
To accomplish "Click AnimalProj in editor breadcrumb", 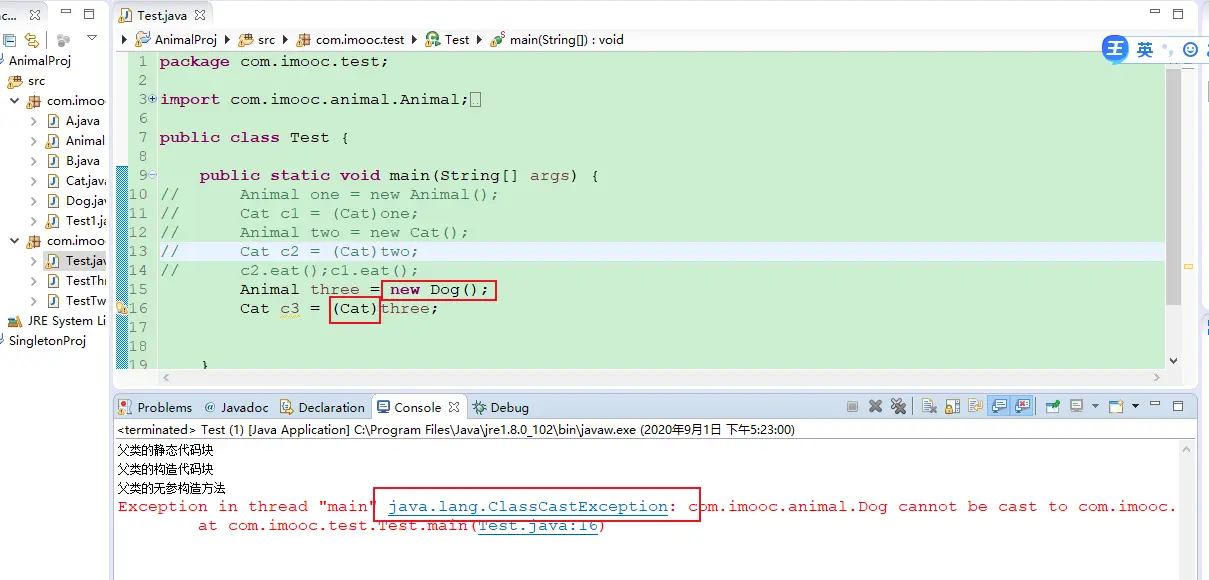I will [x=176, y=39].
